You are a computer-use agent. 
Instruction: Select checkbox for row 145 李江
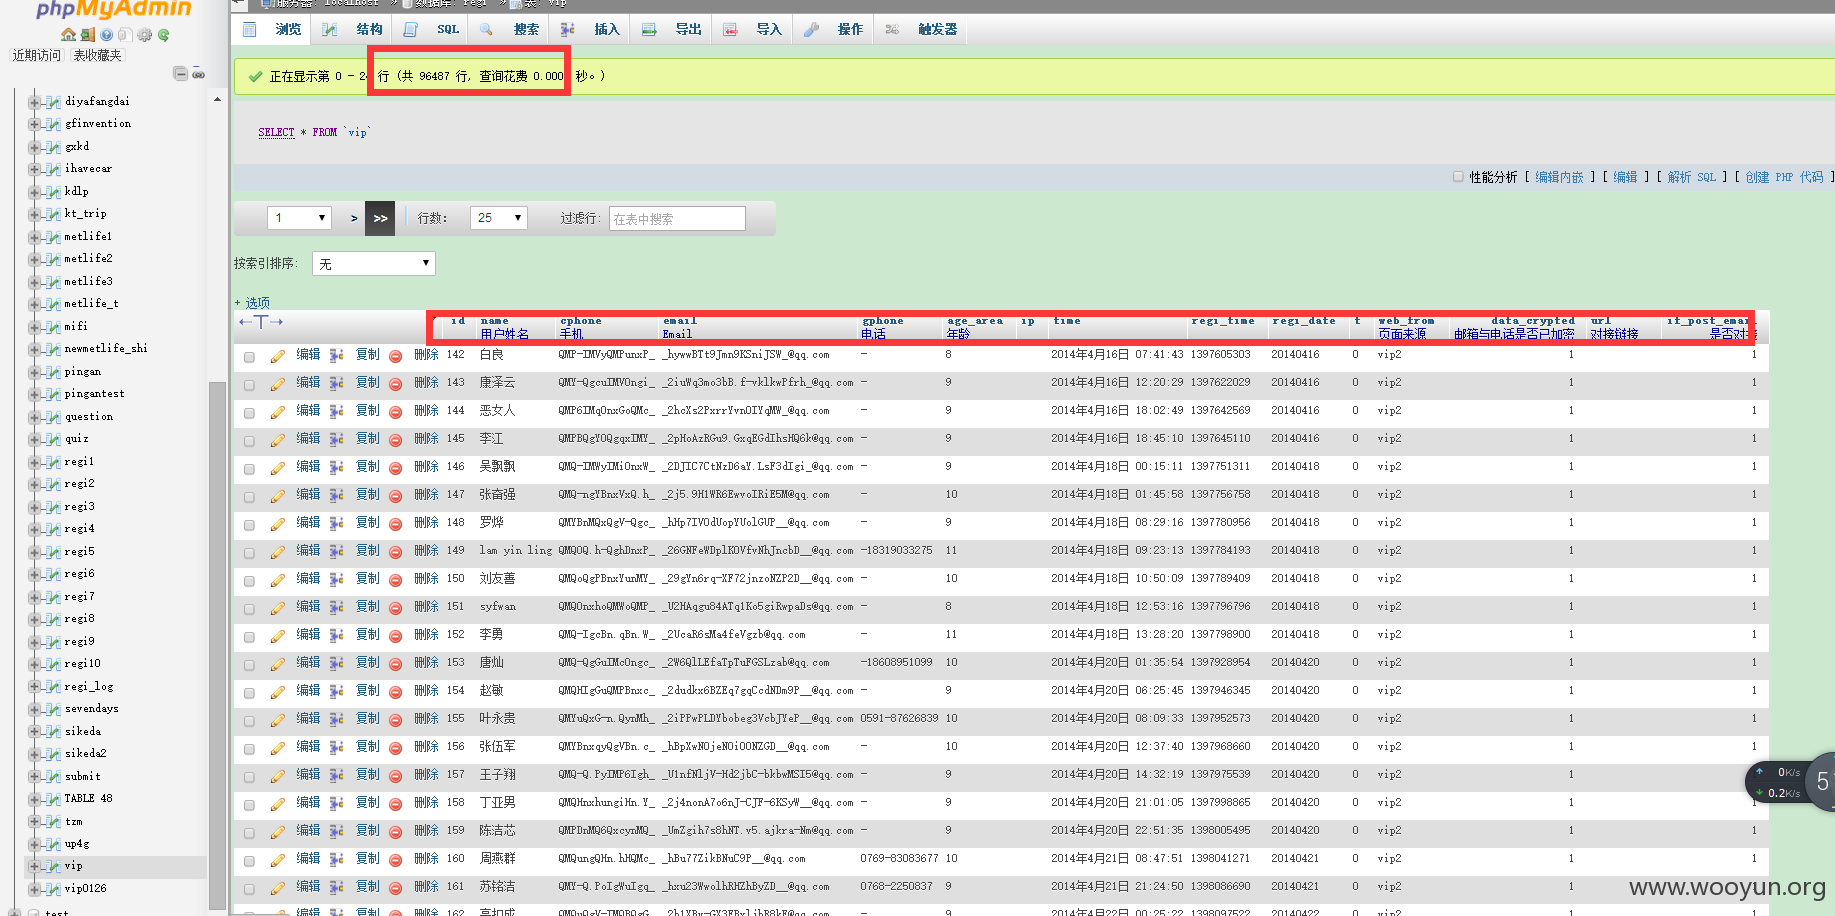[x=249, y=440]
